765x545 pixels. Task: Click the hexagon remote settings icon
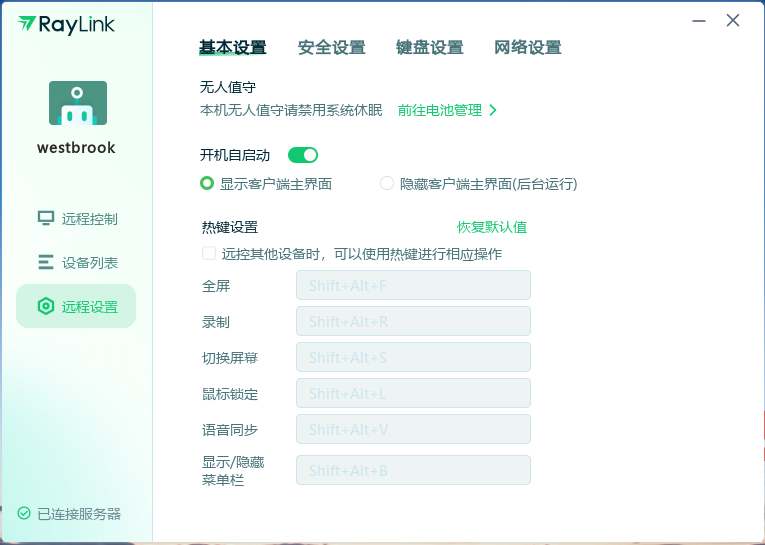(46, 306)
